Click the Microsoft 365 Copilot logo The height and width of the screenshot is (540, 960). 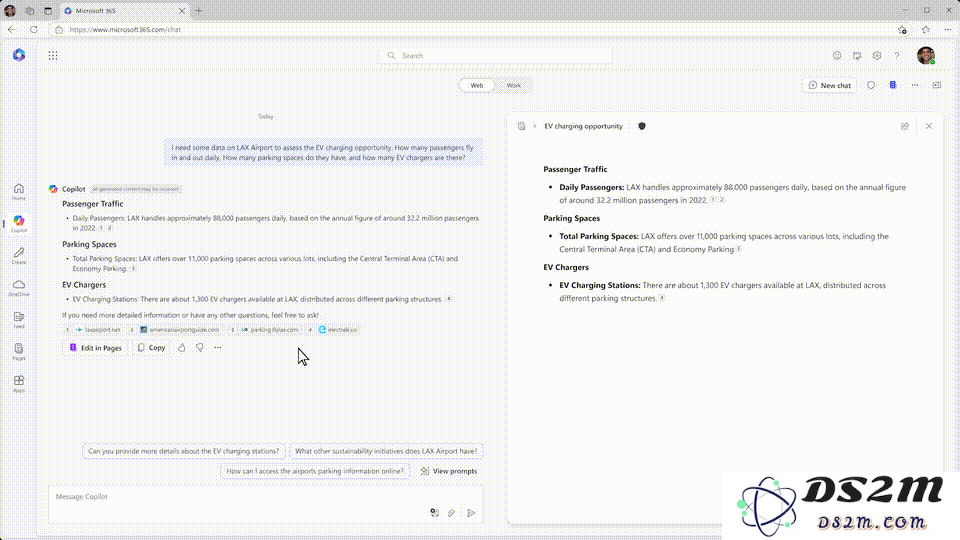pyautogui.click(x=19, y=55)
